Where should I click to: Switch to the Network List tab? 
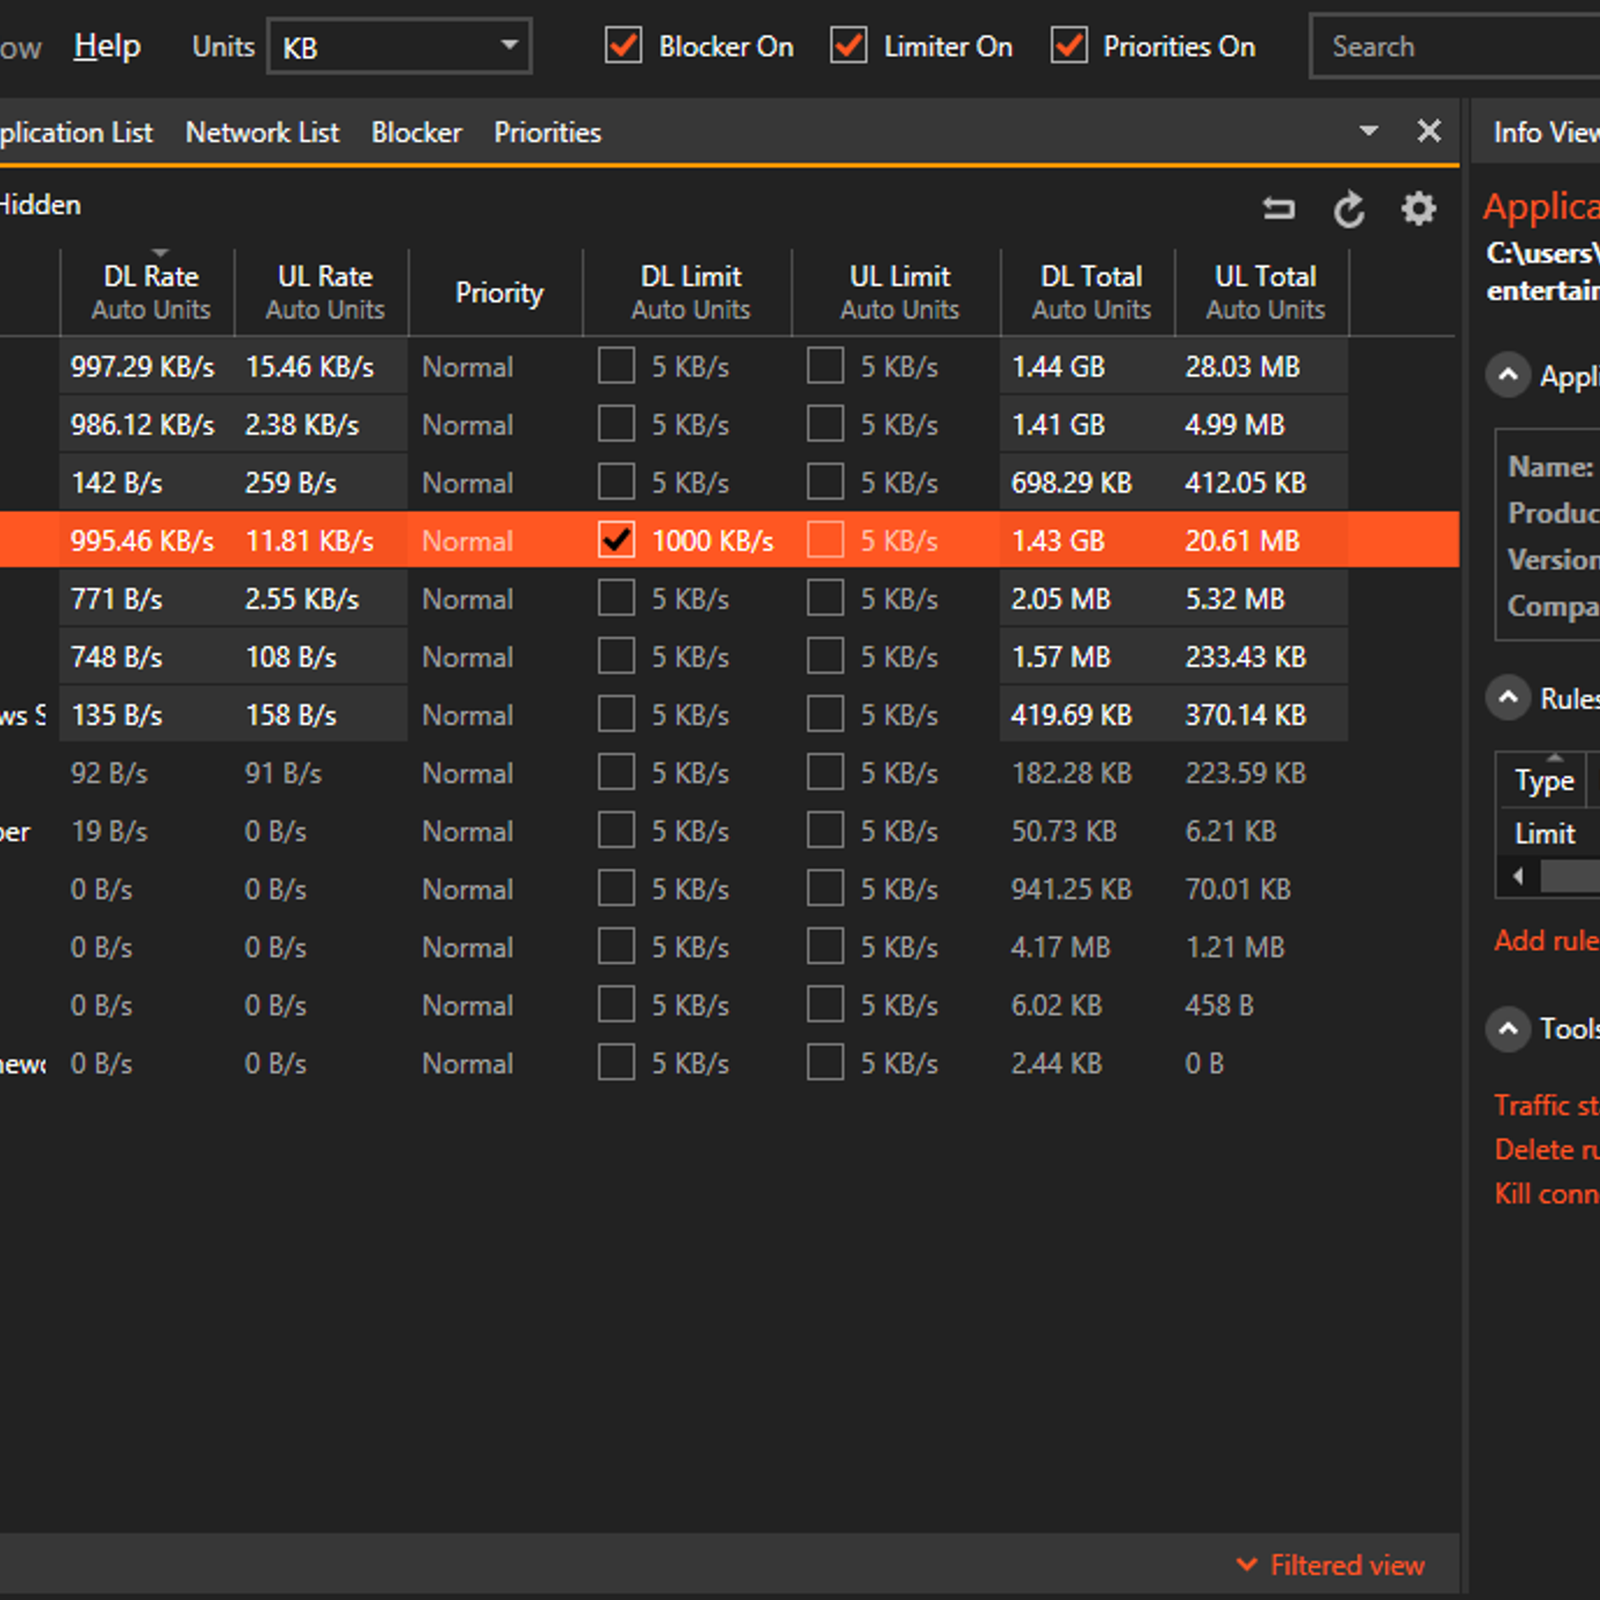pos(262,132)
